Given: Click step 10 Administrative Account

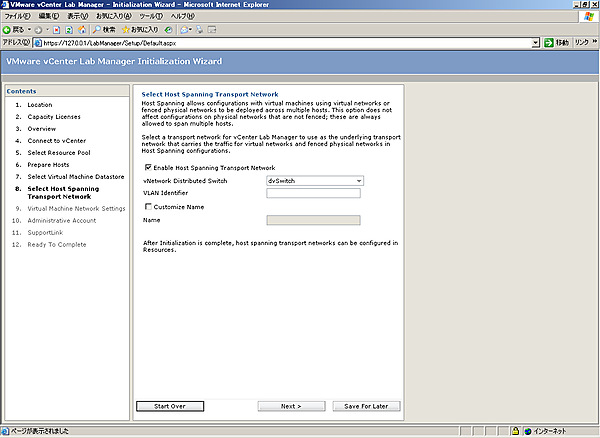Looking at the screenshot, I should (x=62, y=220).
